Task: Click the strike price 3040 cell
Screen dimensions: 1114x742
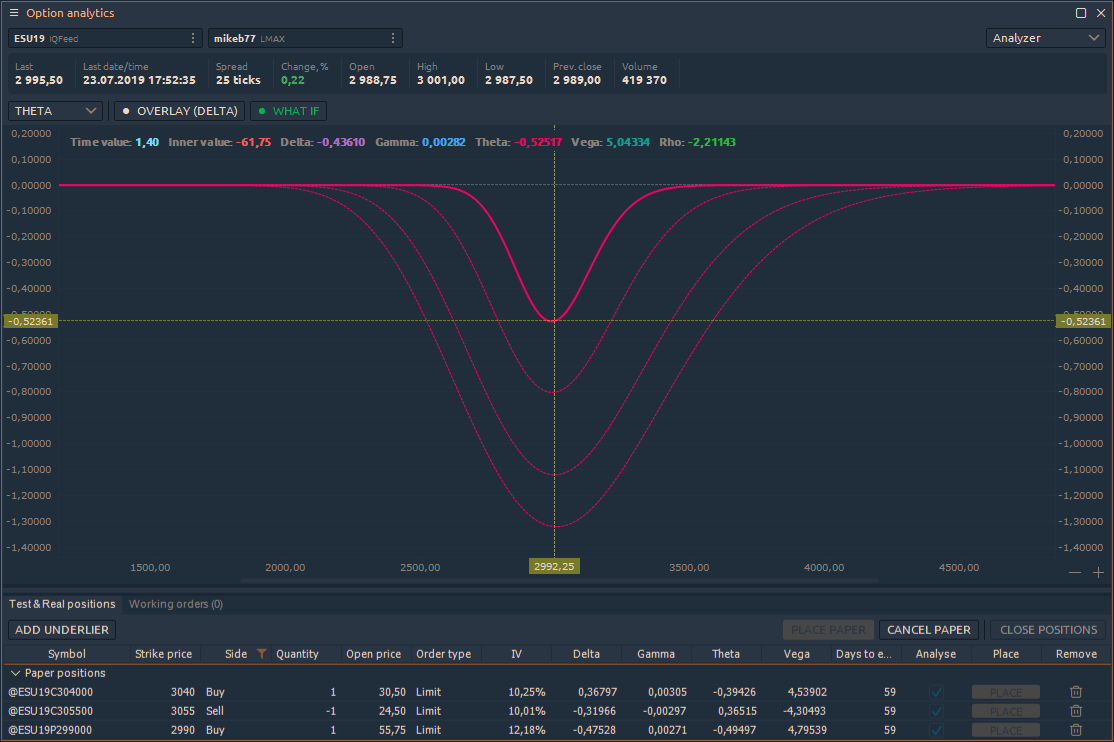Action: [183, 692]
